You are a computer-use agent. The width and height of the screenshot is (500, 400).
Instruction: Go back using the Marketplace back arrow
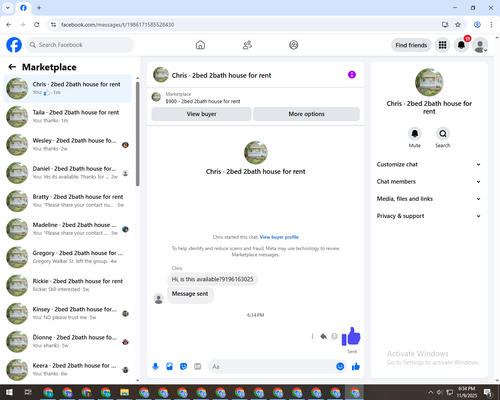[x=12, y=67]
